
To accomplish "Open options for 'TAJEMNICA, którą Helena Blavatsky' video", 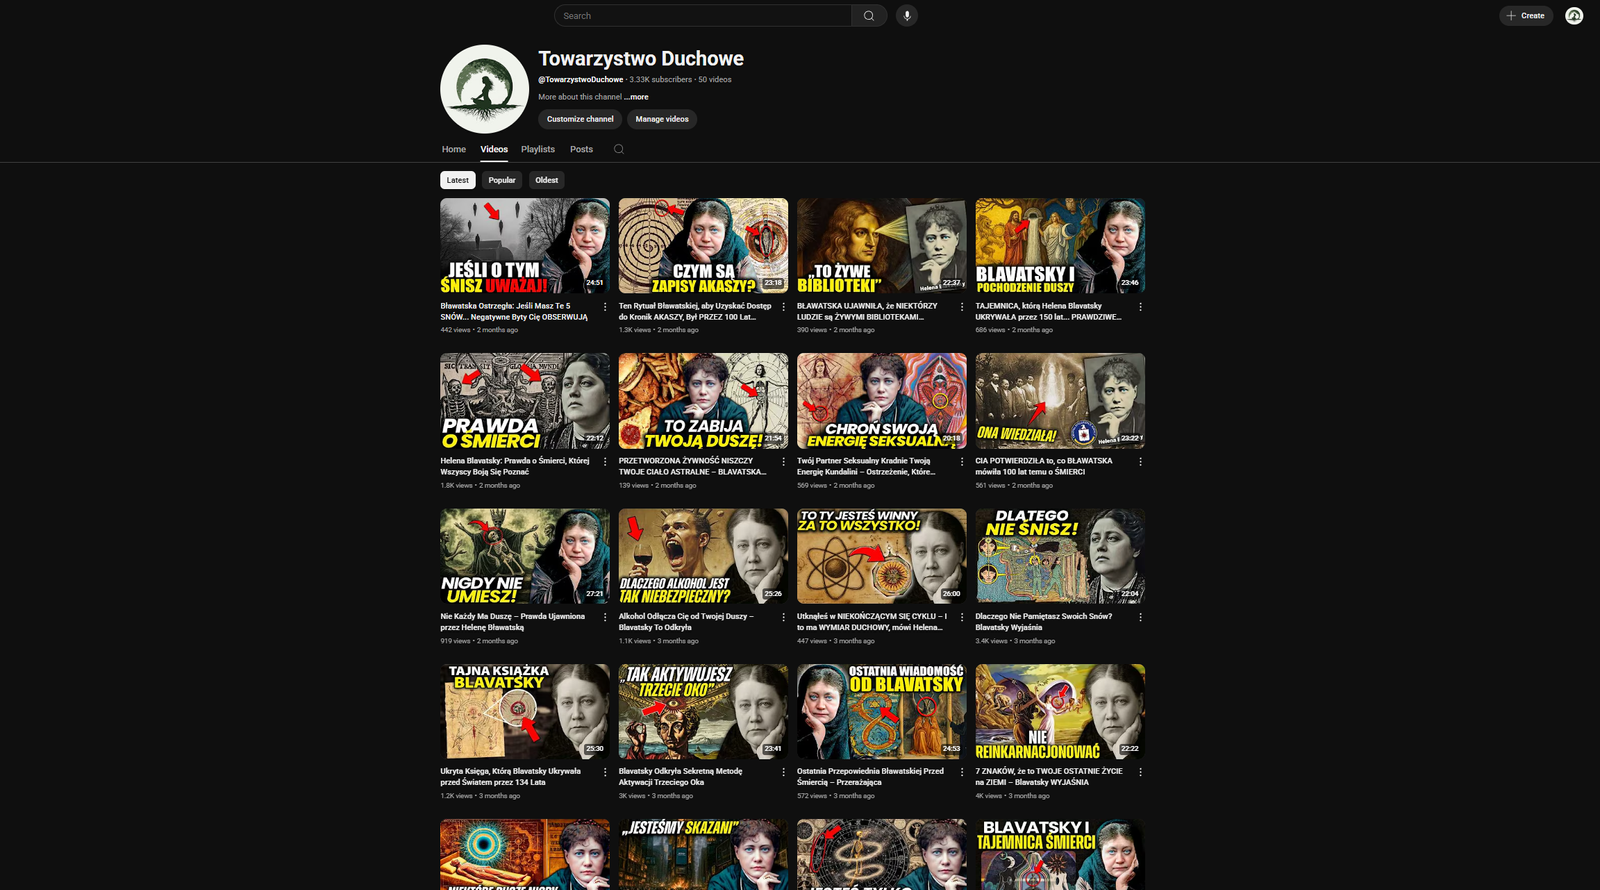I will pos(1140,307).
